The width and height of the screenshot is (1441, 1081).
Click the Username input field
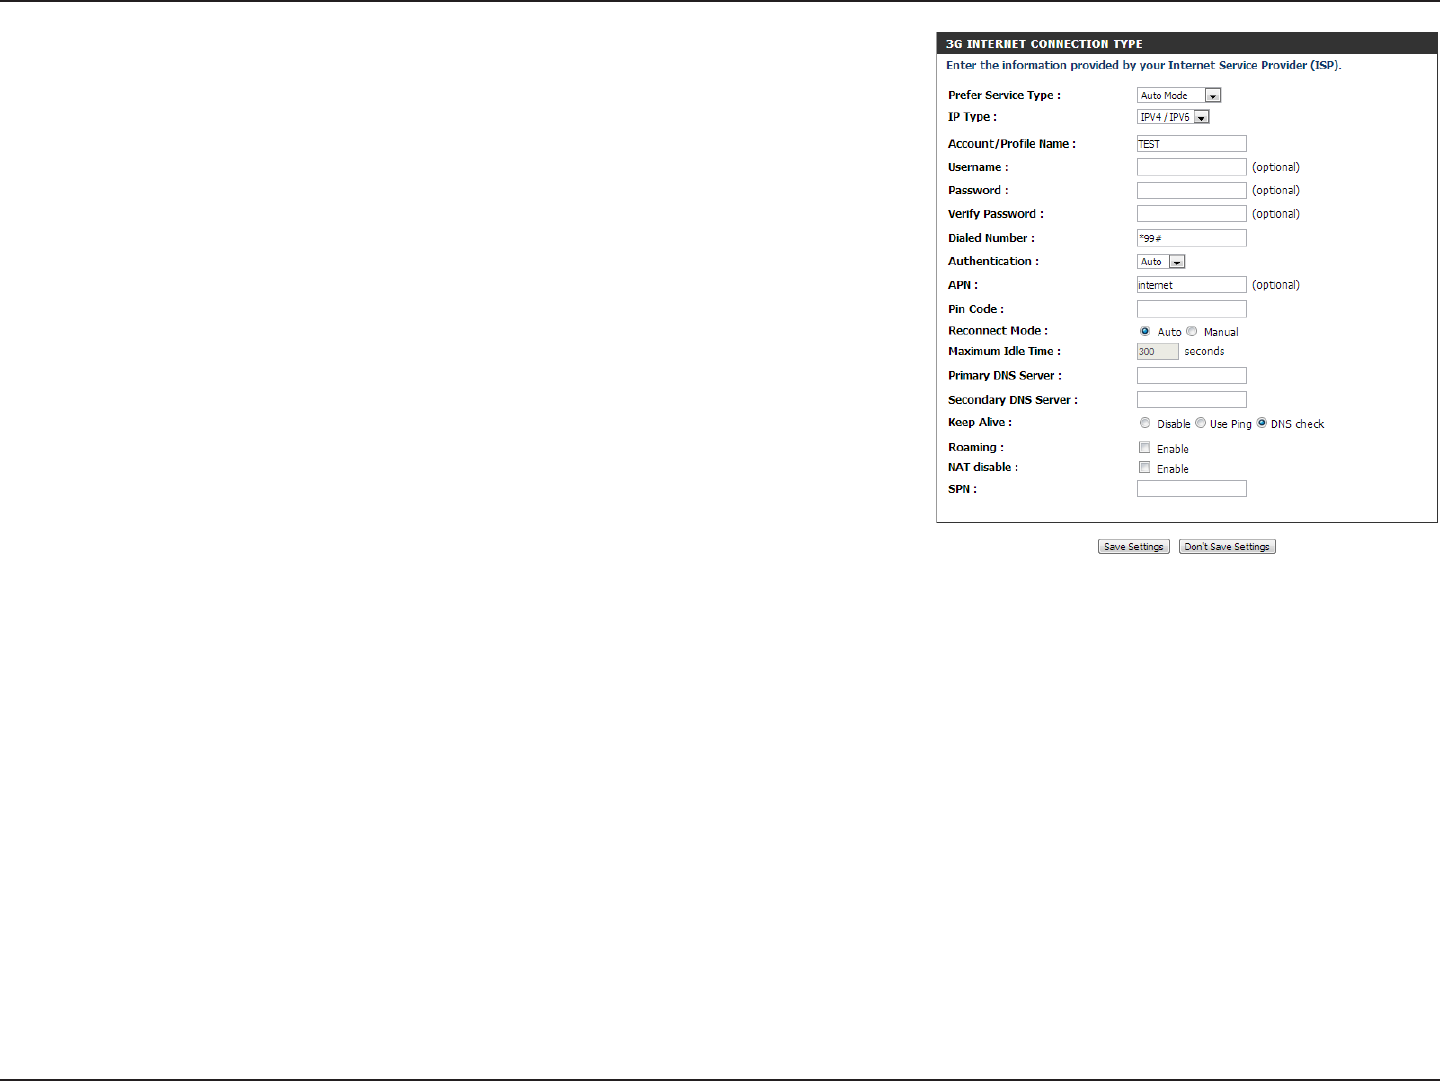coord(1191,167)
